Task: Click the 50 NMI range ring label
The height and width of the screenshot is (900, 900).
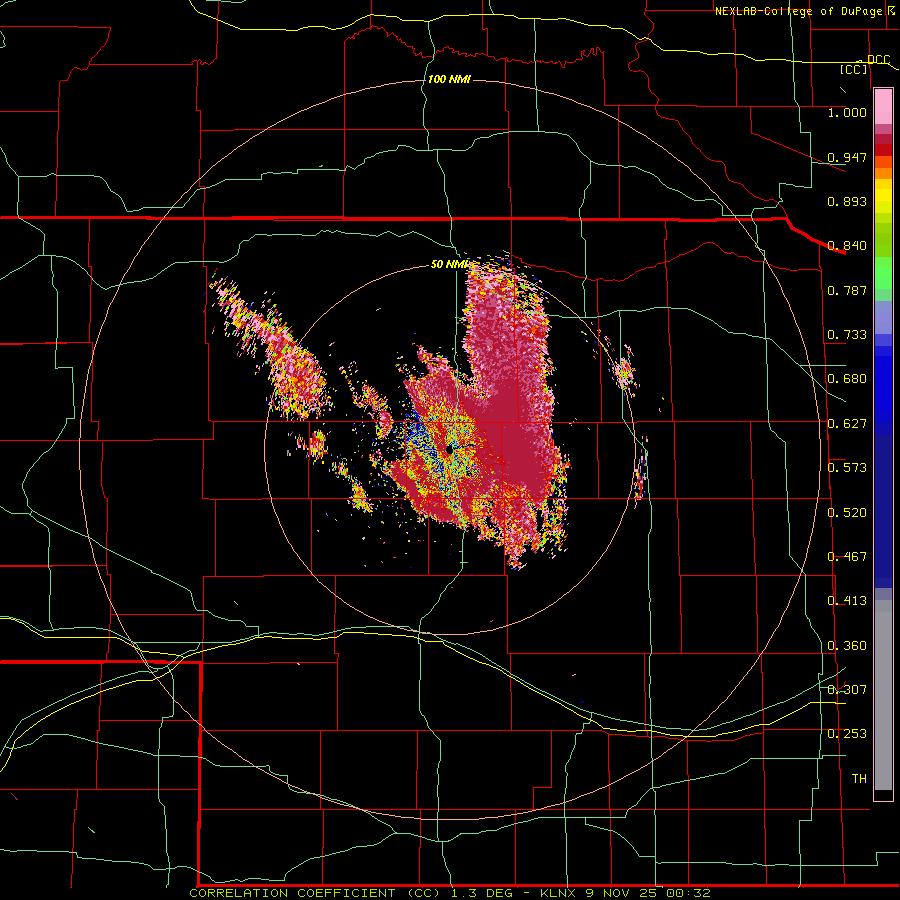Action: pos(449,264)
